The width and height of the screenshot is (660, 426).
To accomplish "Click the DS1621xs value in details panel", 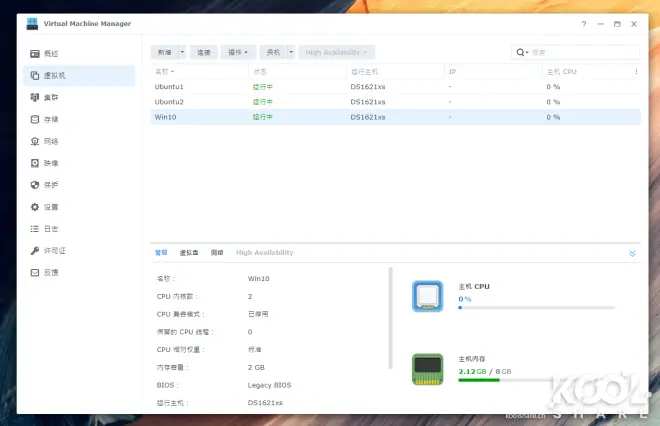I will point(265,403).
